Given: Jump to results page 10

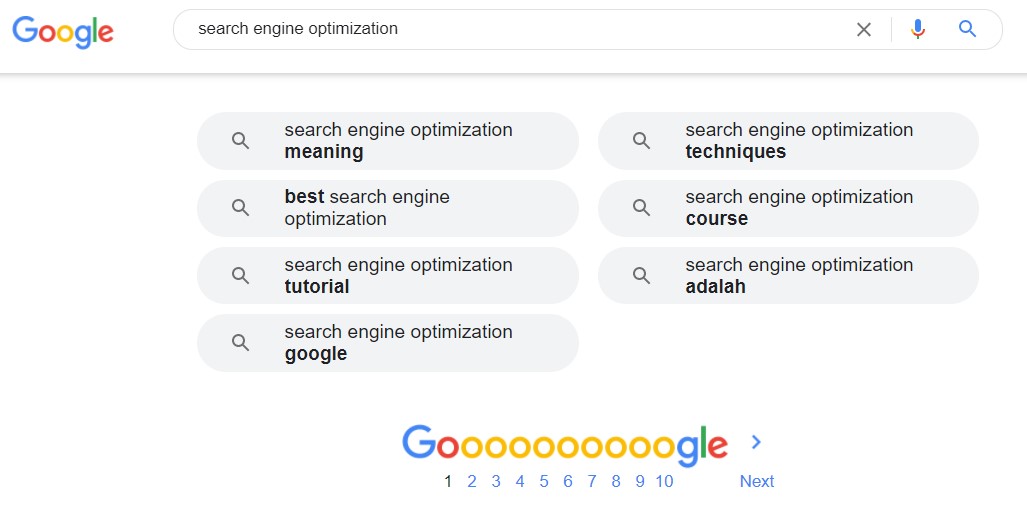Looking at the screenshot, I should click(x=664, y=481).
